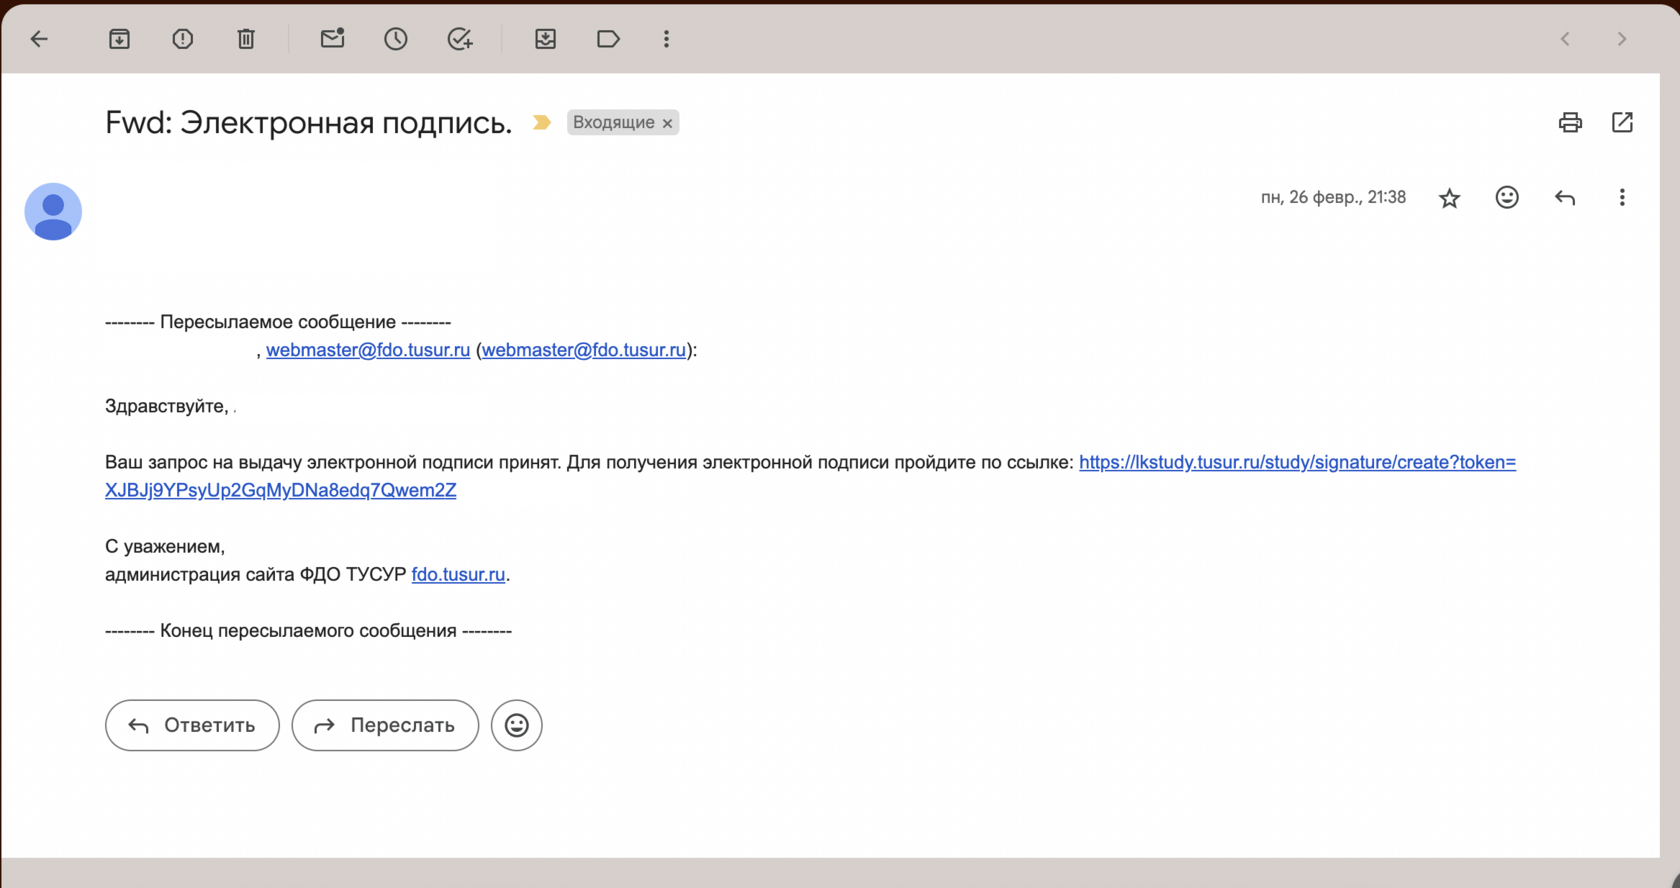Click the Переслать button
The width and height of the screenshot is (1680, 888).
(x=385, y=725)
